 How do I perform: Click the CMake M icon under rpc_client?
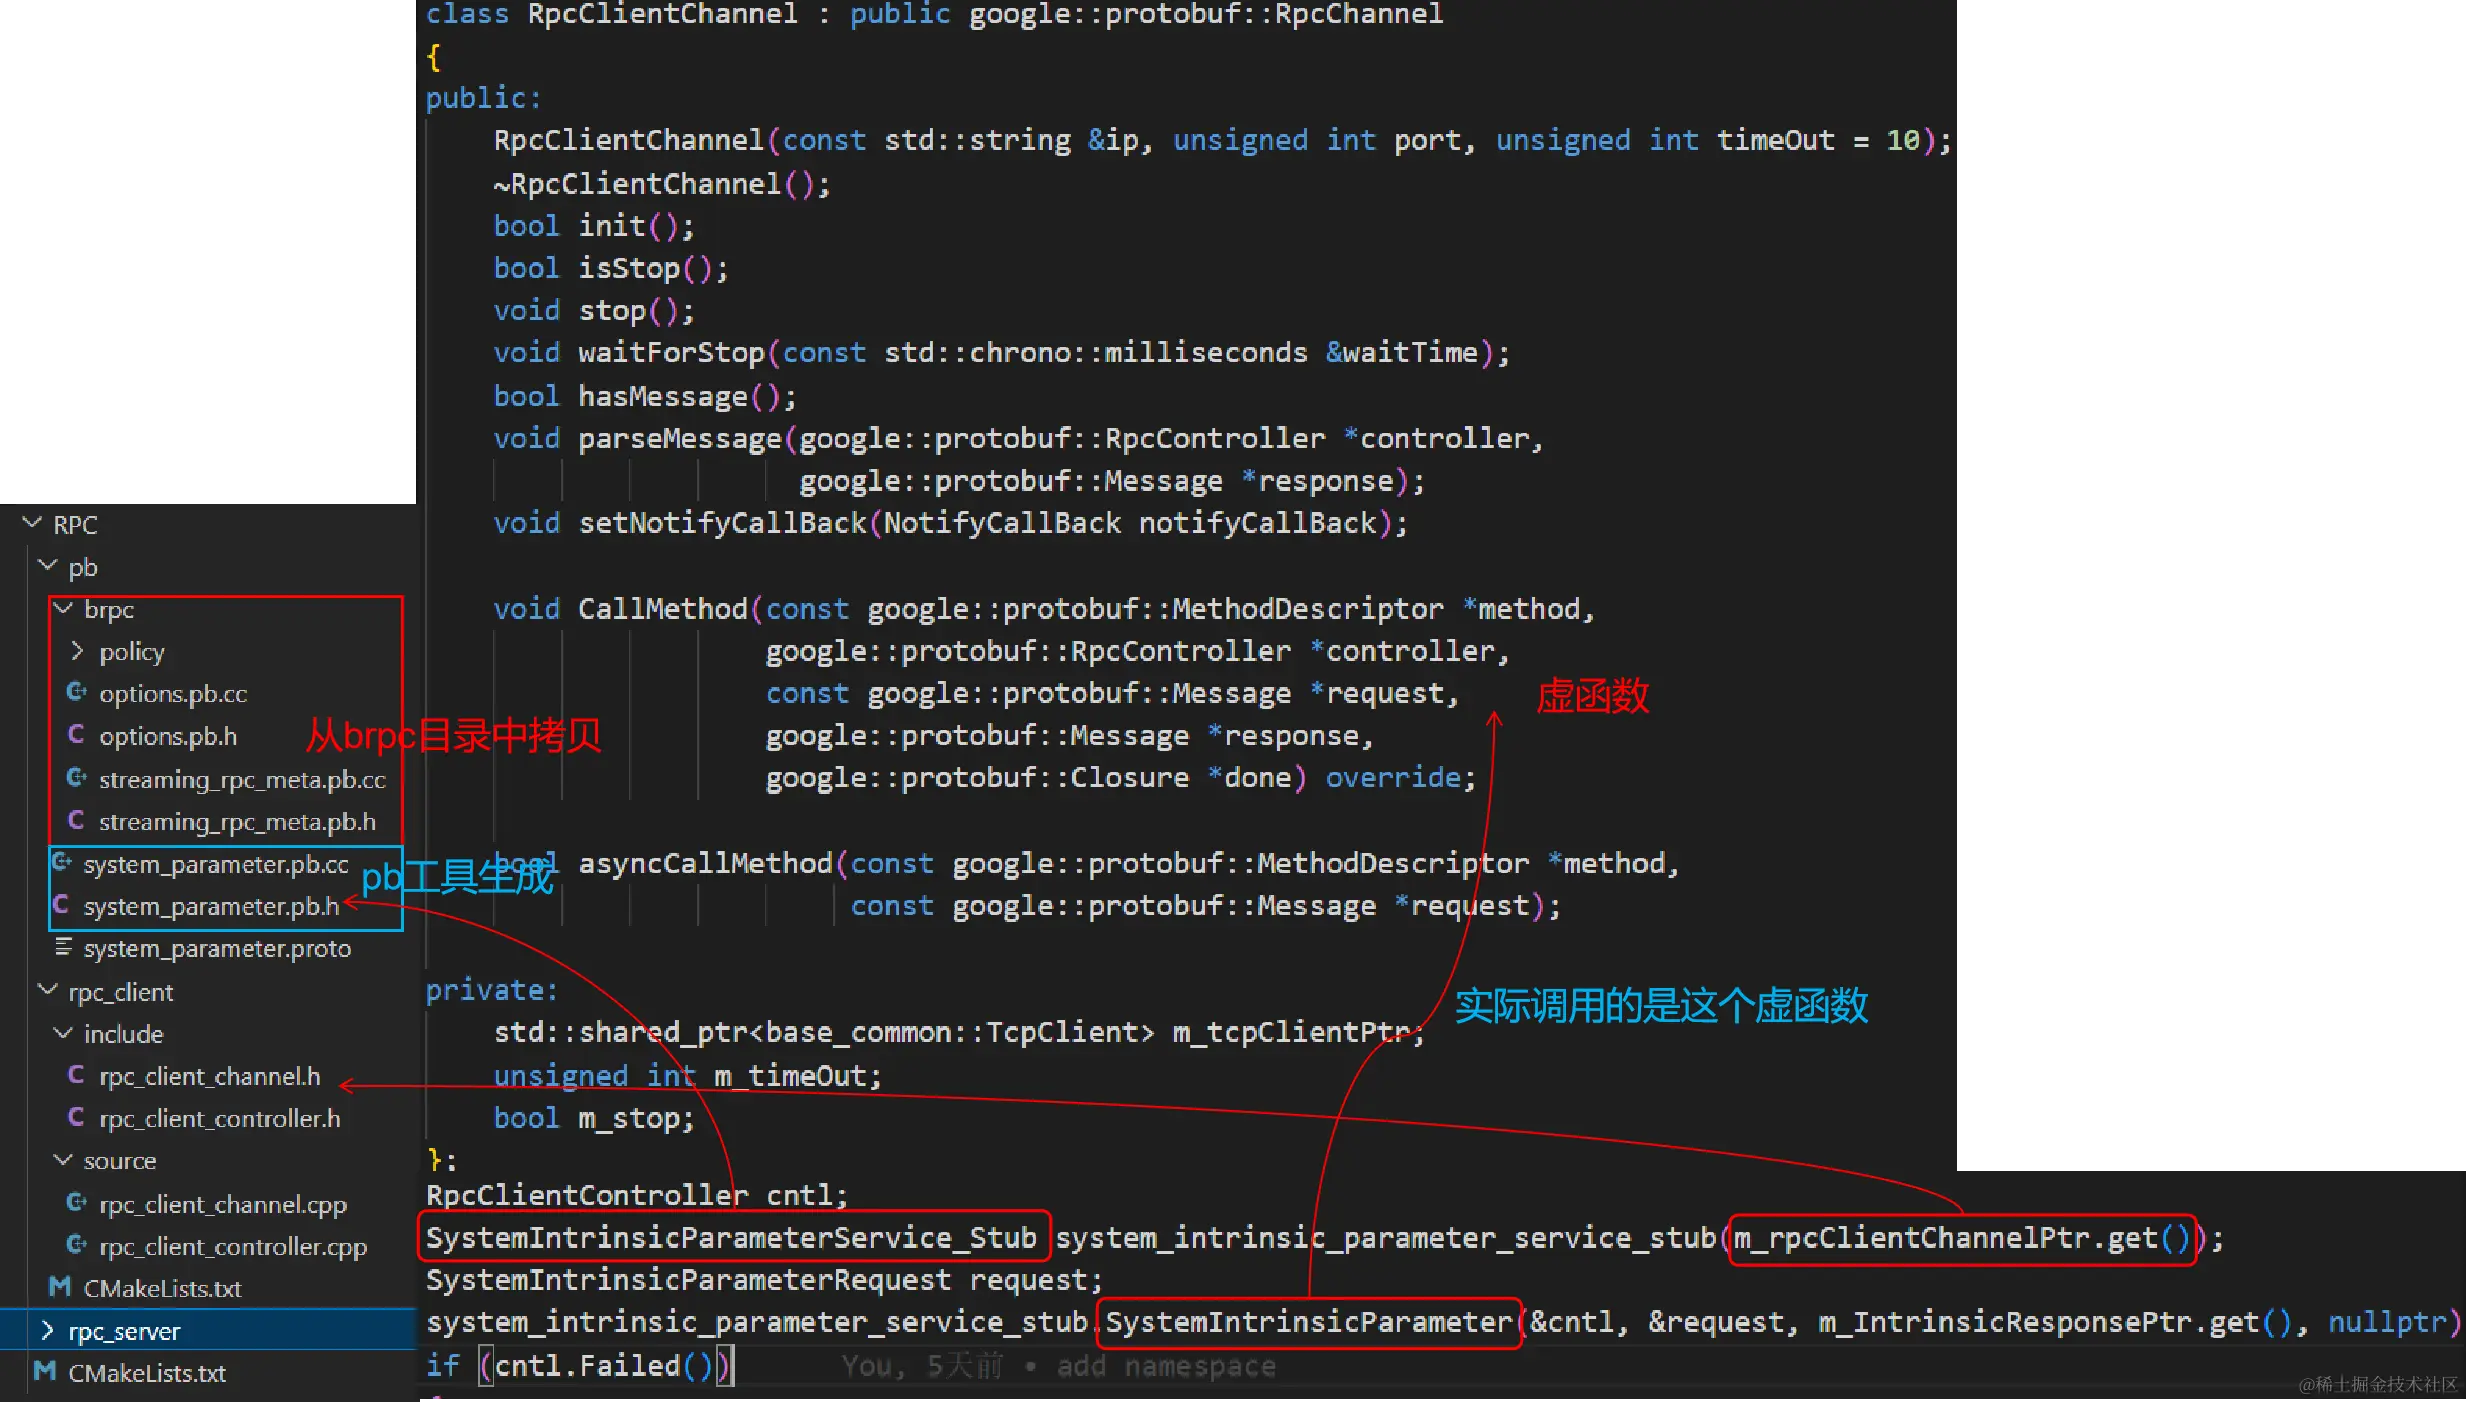click(60, 1287)
